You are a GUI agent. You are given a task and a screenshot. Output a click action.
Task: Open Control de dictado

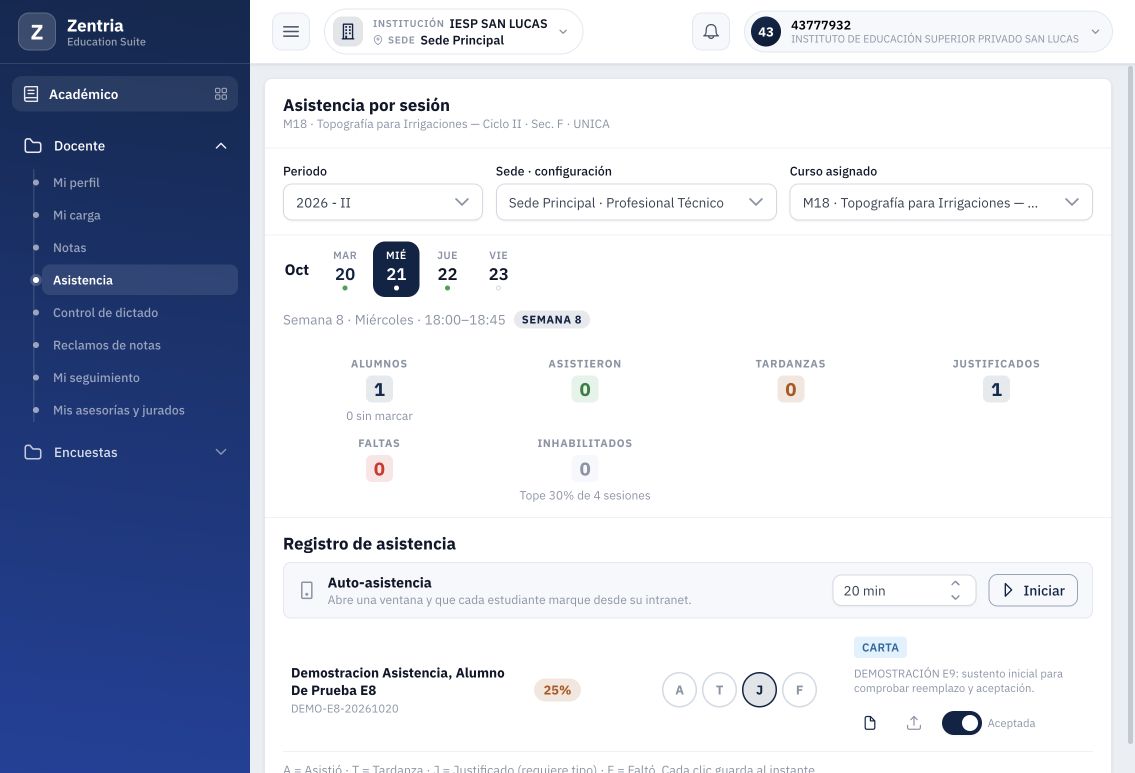[106, 313]
